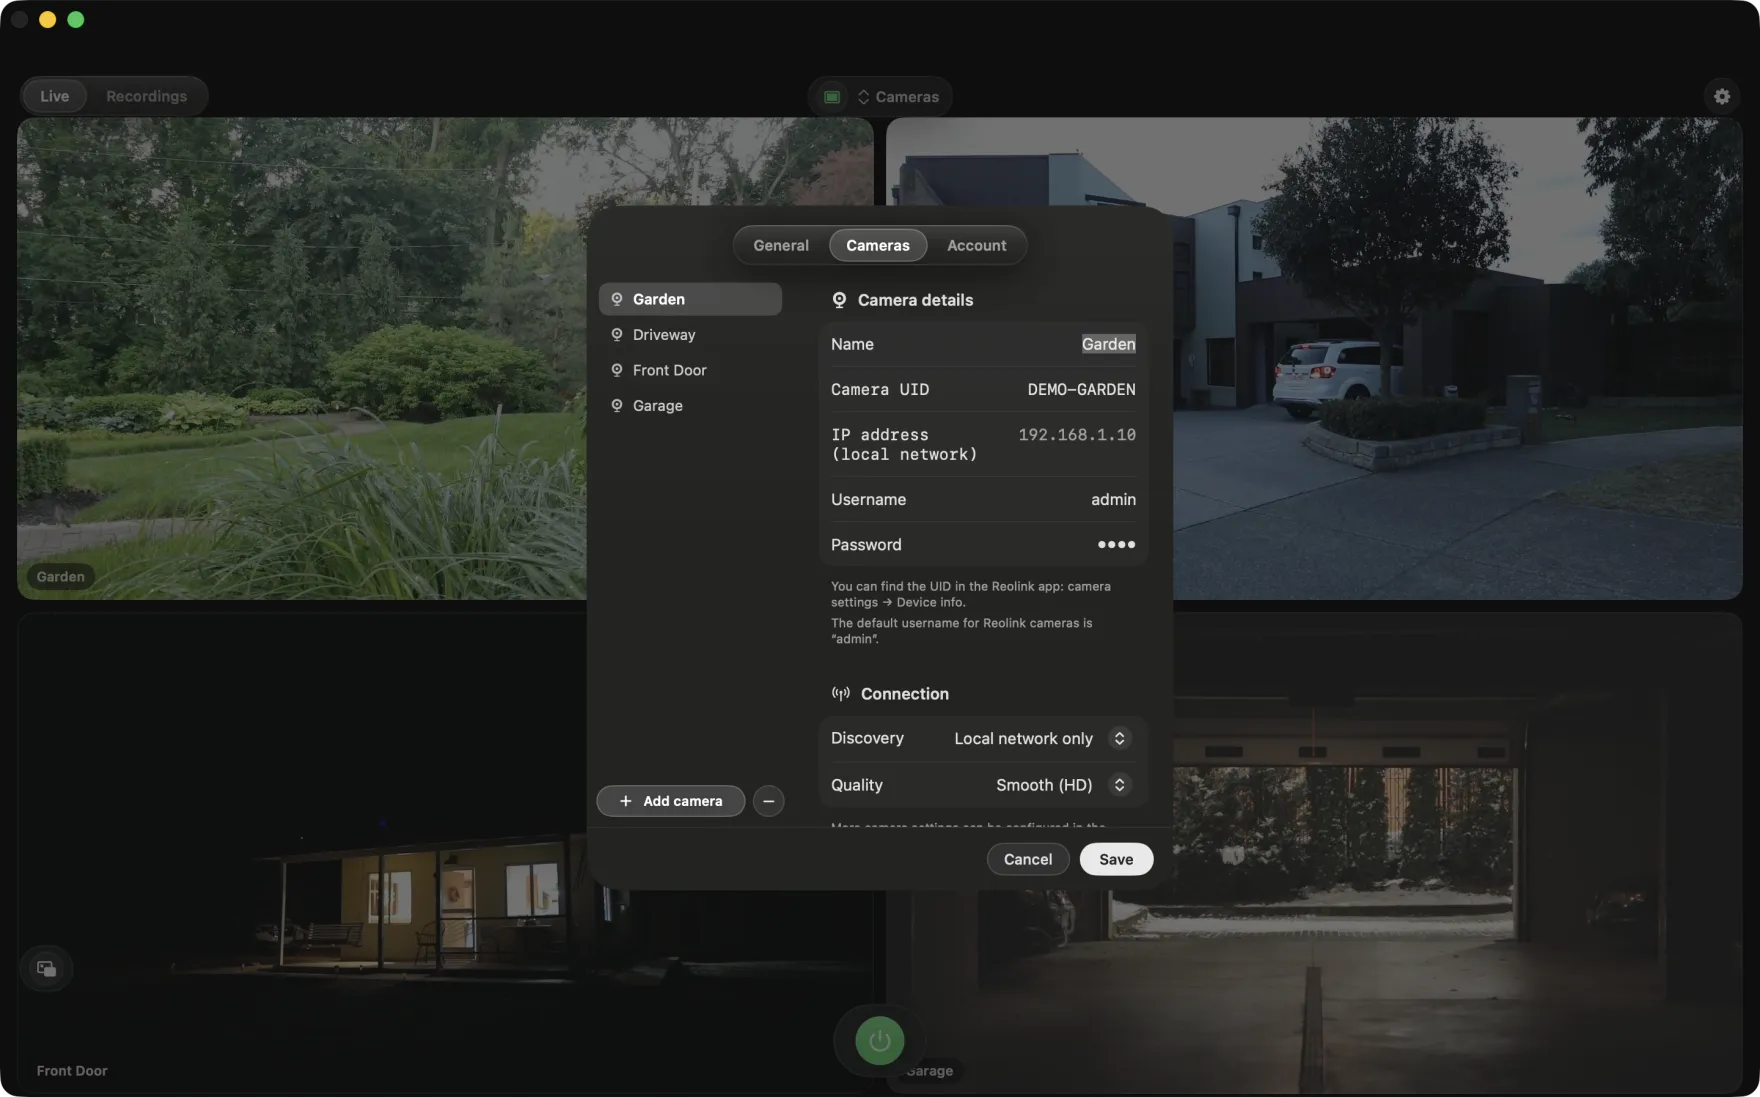Save the camera settings

[x=1116, y=859]
